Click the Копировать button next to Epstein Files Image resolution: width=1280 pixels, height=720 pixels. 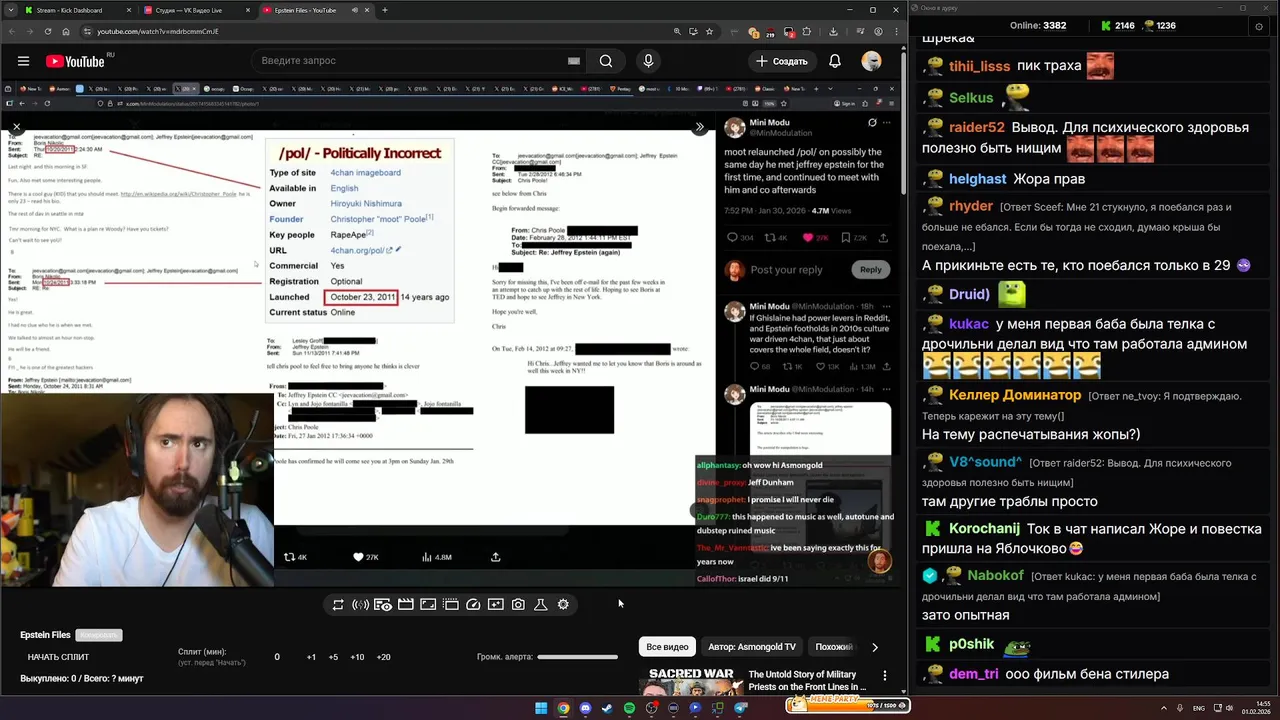click(x=99, y=635)
